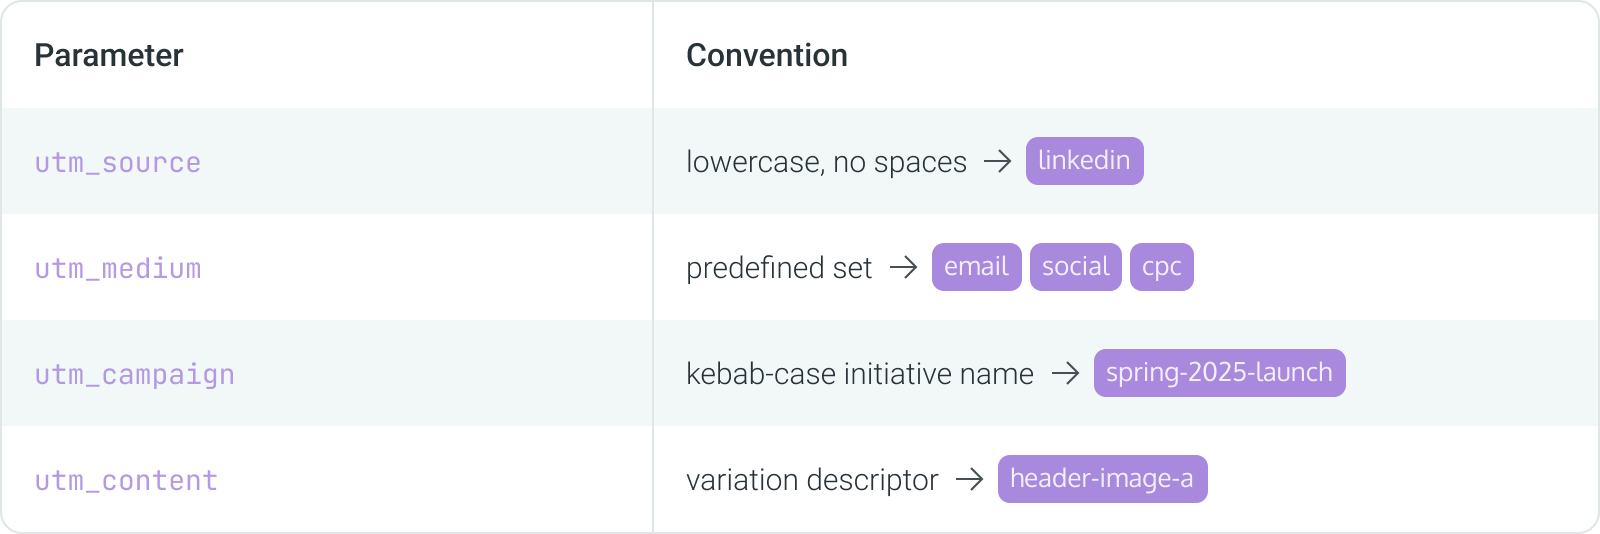Click the arrow after 'variation descriptor'

click(969, 479)
